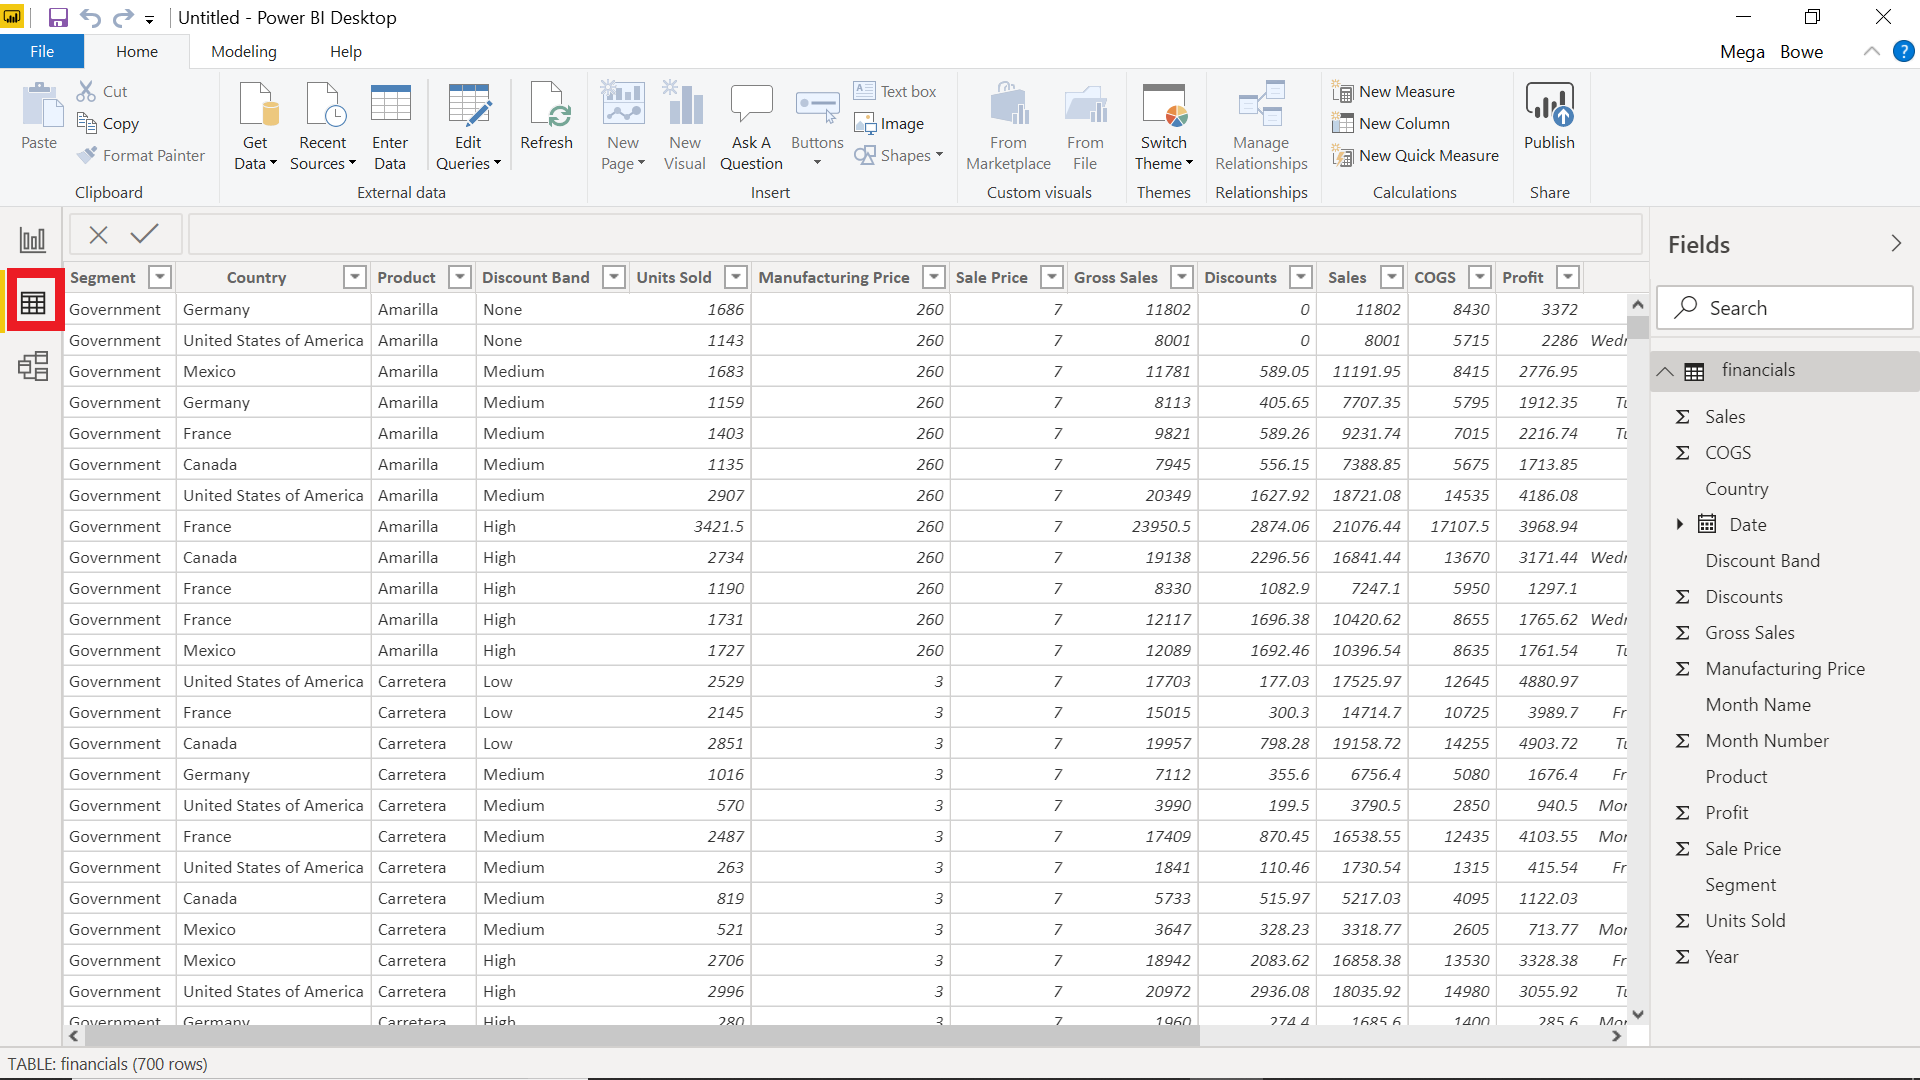The height and width of the screenshot is (1080, 1920).
Task: Open Ask A Question
Action: coord(751,127)
